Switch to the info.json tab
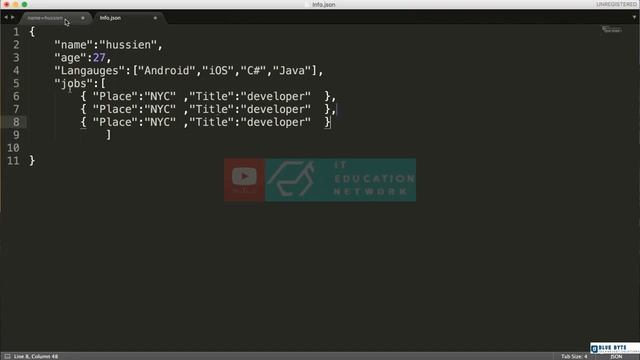This screenshot has height=360, width=640. [x=110, y=18]
